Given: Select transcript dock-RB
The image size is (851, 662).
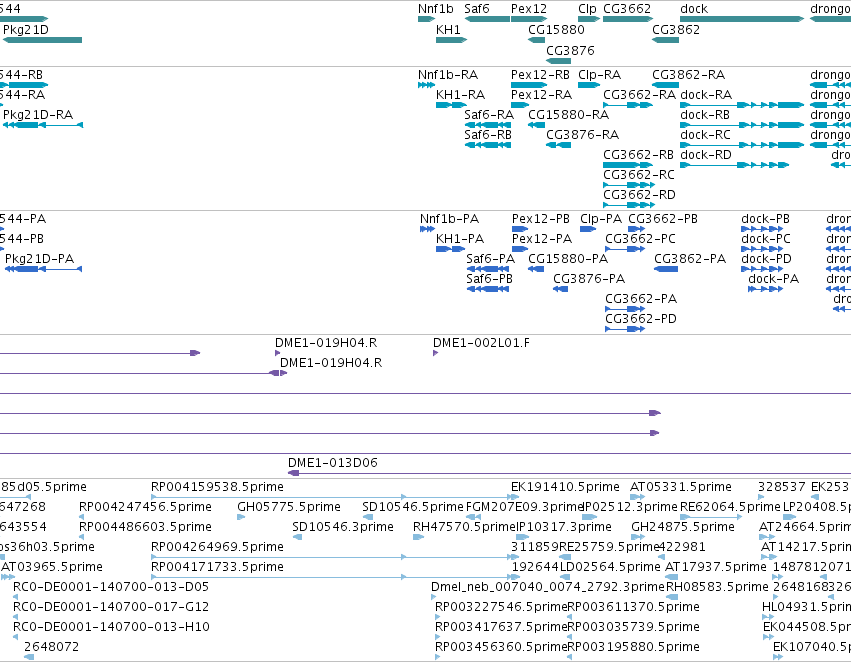Looking at the screenshot, I should tap(742, 125).
